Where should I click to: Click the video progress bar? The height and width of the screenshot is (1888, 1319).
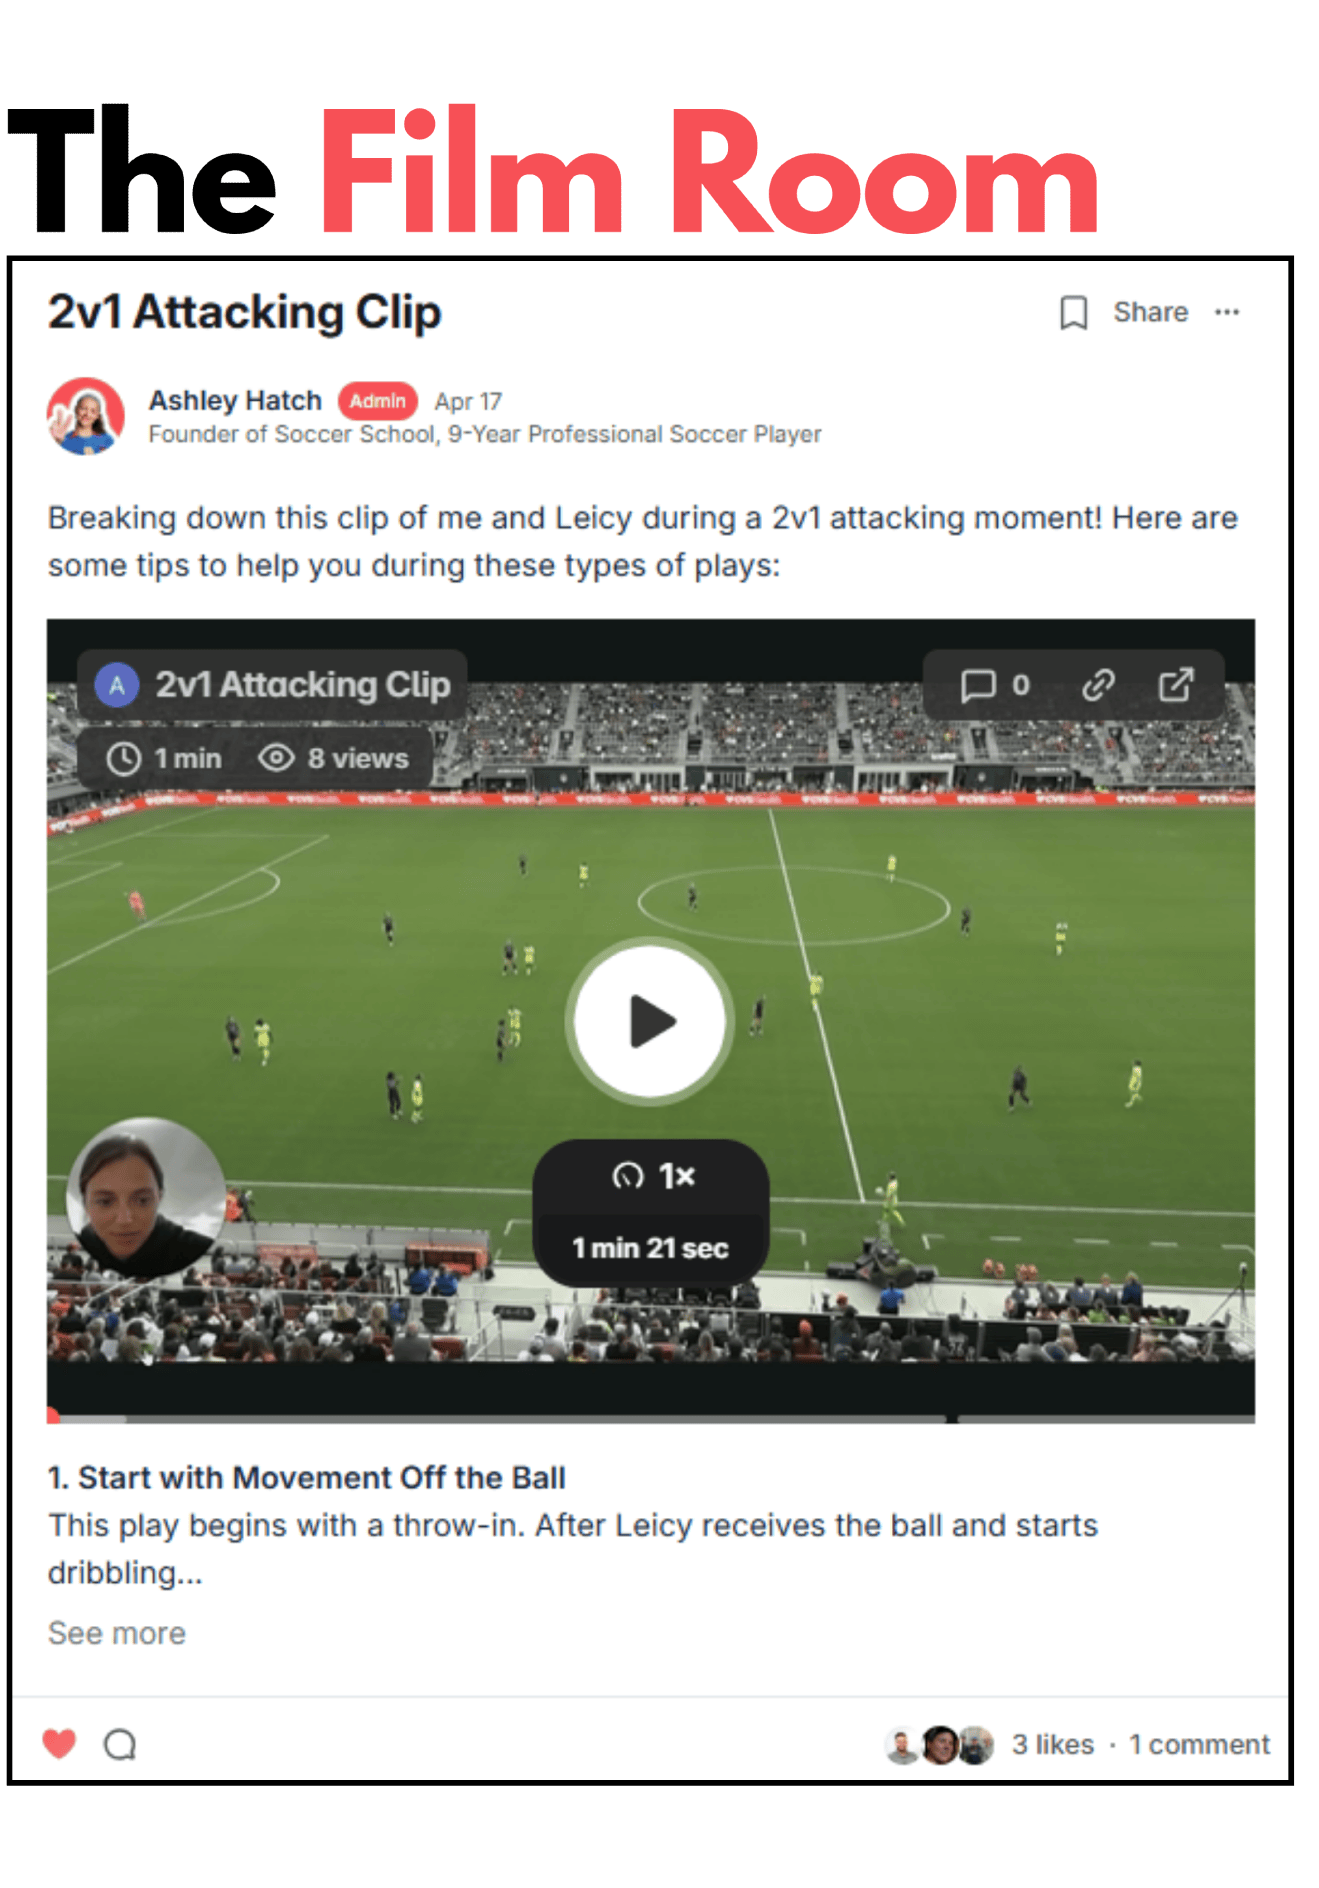(651, 1417)
